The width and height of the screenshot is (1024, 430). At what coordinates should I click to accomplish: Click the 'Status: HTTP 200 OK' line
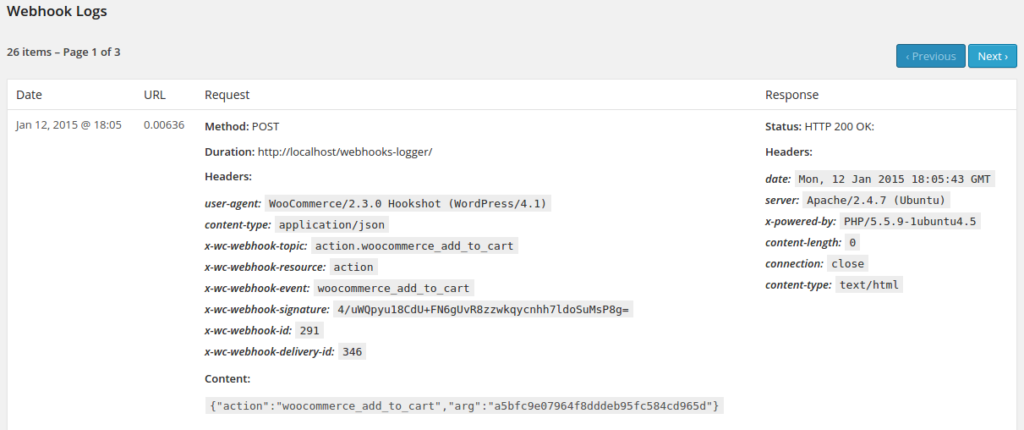[820, 126]
